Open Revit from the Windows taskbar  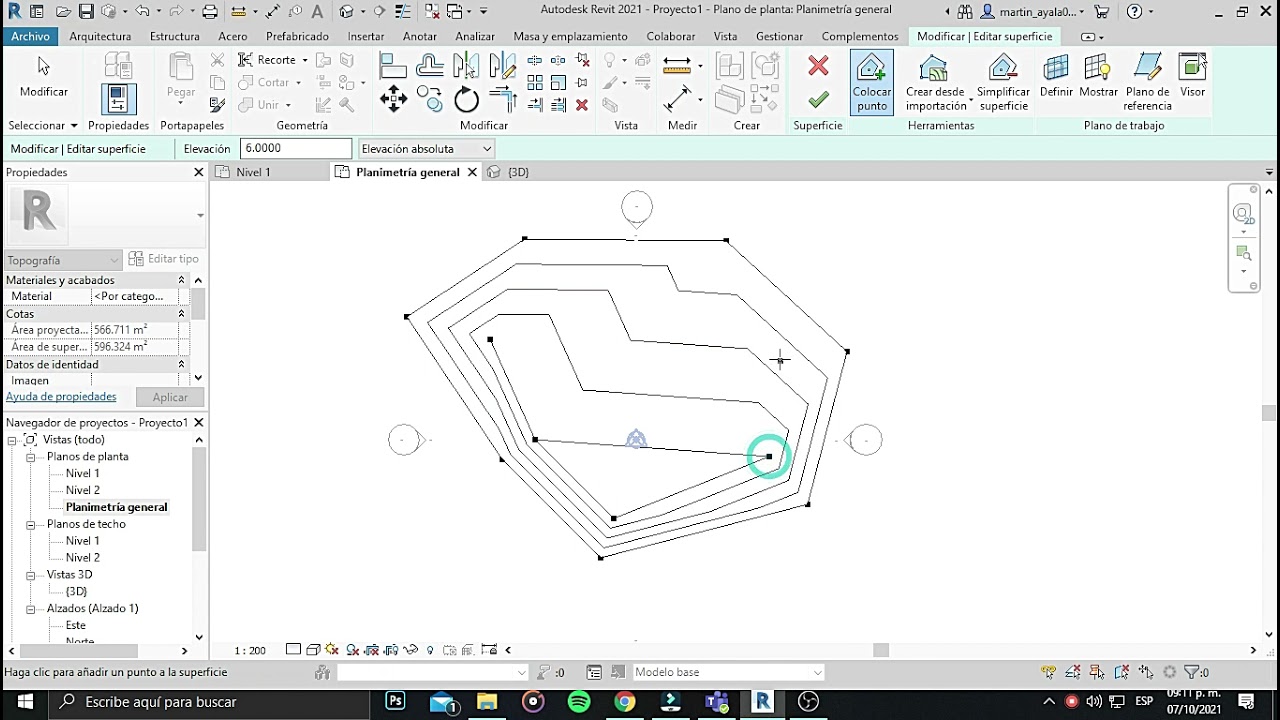[762, 702]
